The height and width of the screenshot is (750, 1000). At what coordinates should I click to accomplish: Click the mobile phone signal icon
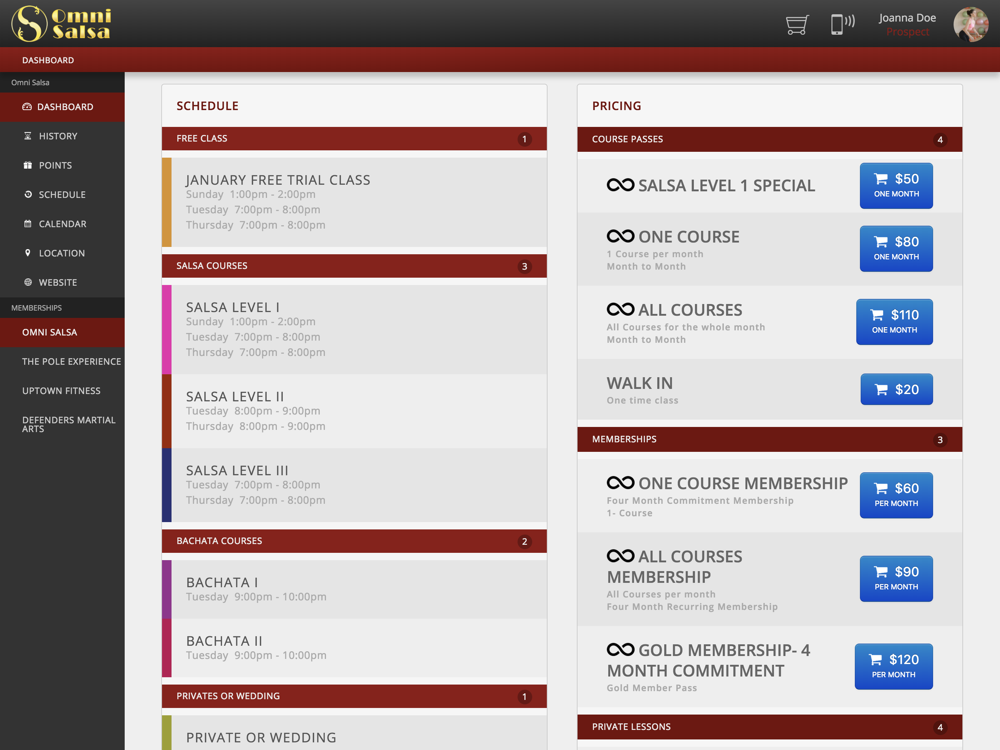pyautogui.click(x=842, y=24)
